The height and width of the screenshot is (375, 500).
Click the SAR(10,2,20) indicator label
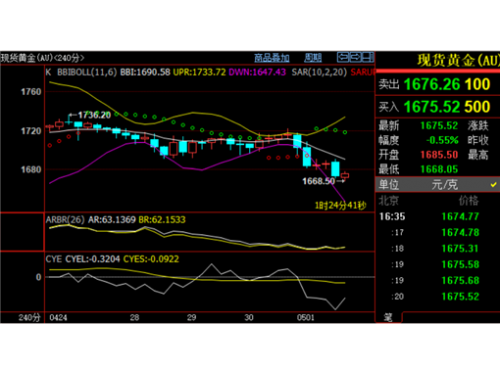319,72
